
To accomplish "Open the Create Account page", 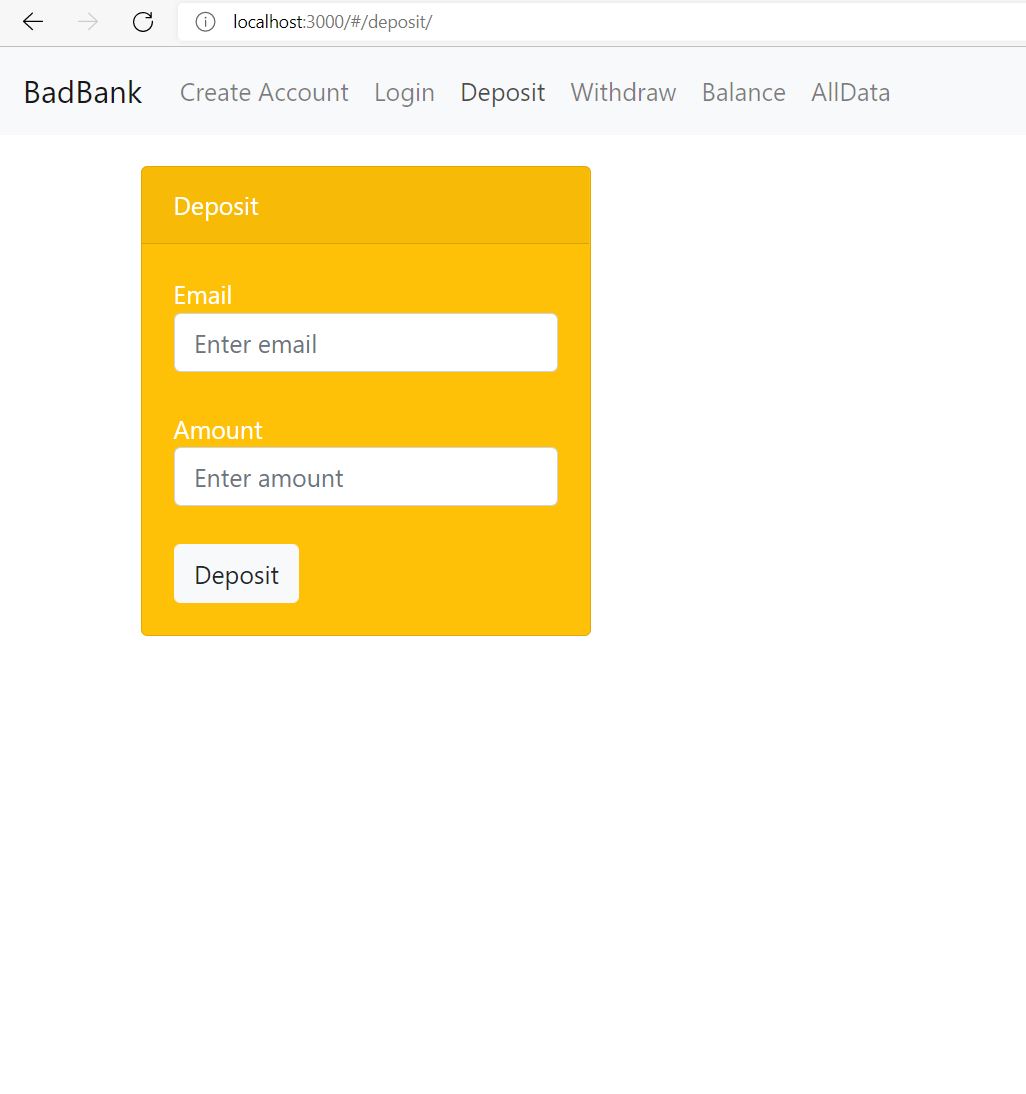I will coord(263,92).
